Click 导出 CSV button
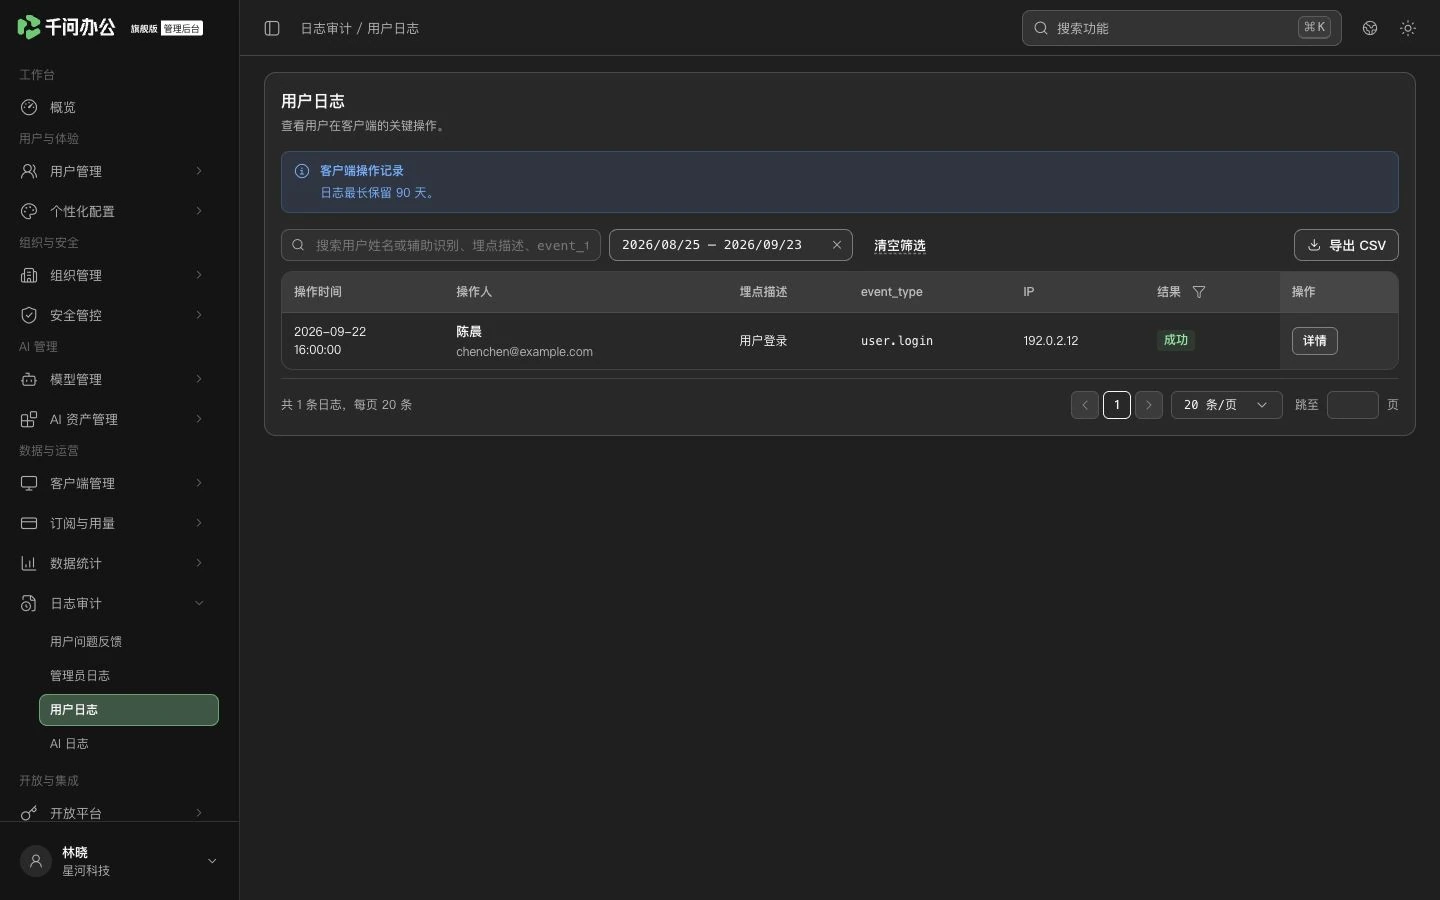This screenshot has height=900, width=1440. tap(1346, 245)
